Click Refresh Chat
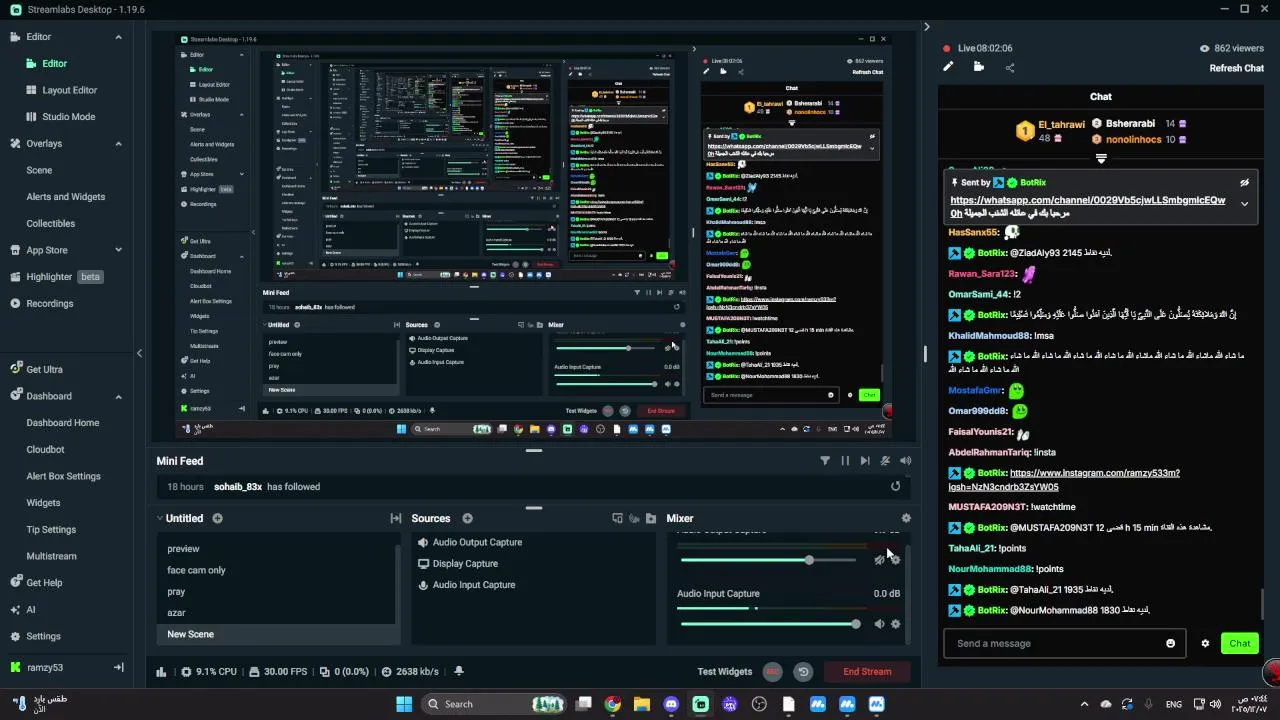The width and height of the screenshot is (1280, 720). pyautogui.click(x=1237, y=68)
